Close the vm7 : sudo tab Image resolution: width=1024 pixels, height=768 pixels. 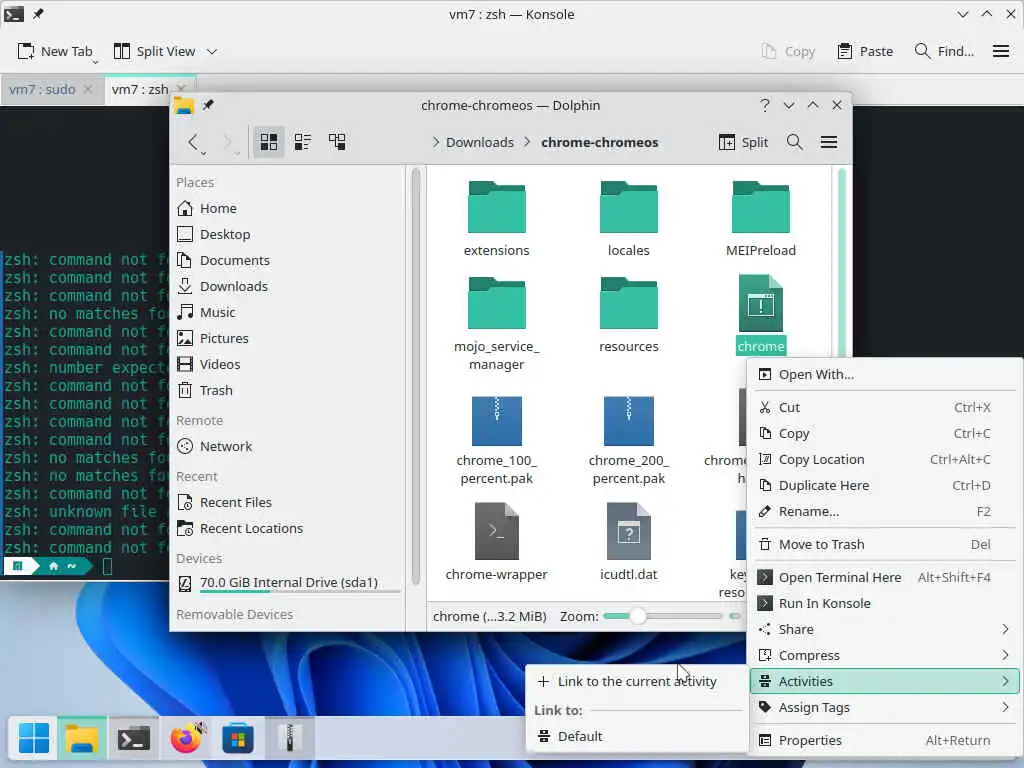click(x=88, y=89)
